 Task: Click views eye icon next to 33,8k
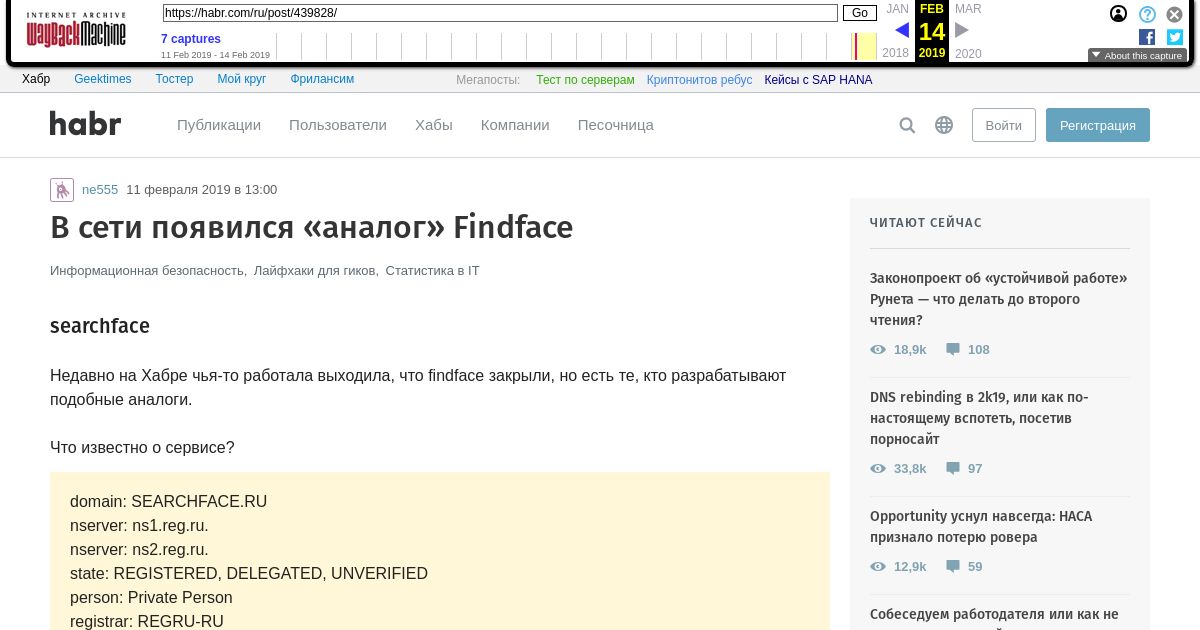[878, 469]
